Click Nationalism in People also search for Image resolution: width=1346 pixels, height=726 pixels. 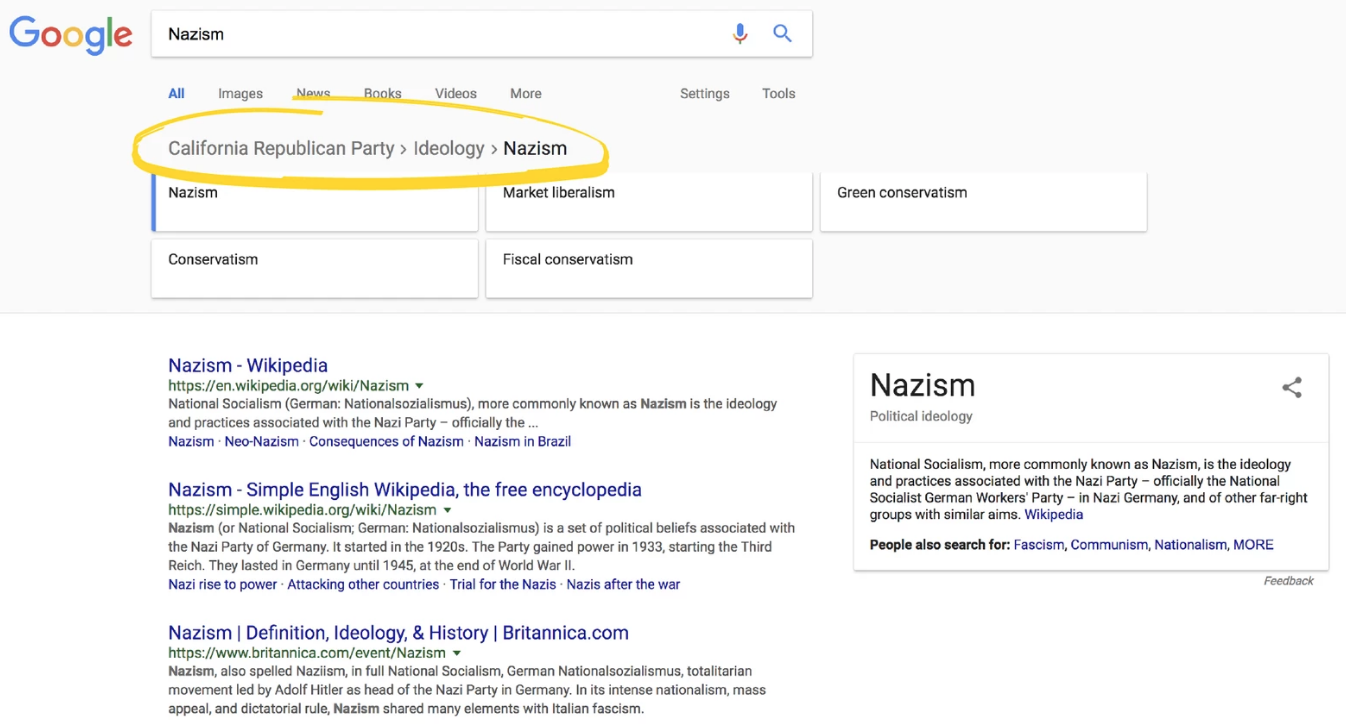coord(1190,545)
